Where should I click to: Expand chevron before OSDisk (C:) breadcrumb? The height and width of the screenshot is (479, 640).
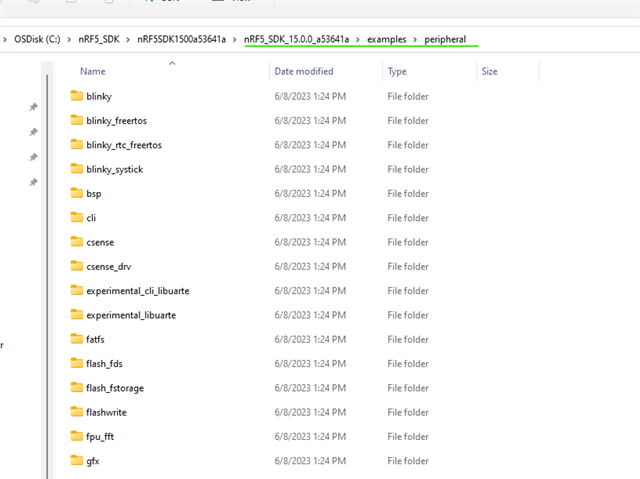click(5, 40)
